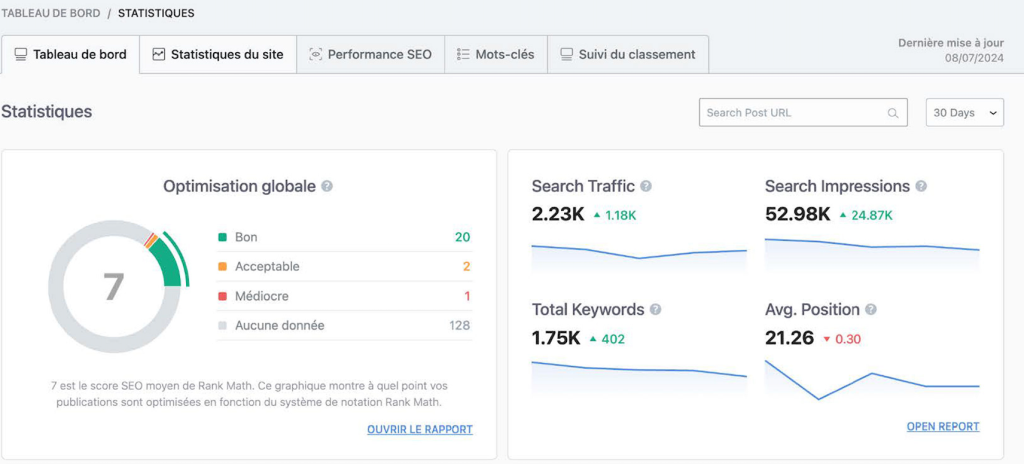Image resolution: width=1024 pixels, height=464 pixels.
Task: Click the orange Acceptable legend swatch
Action: [x=222, y=267]
